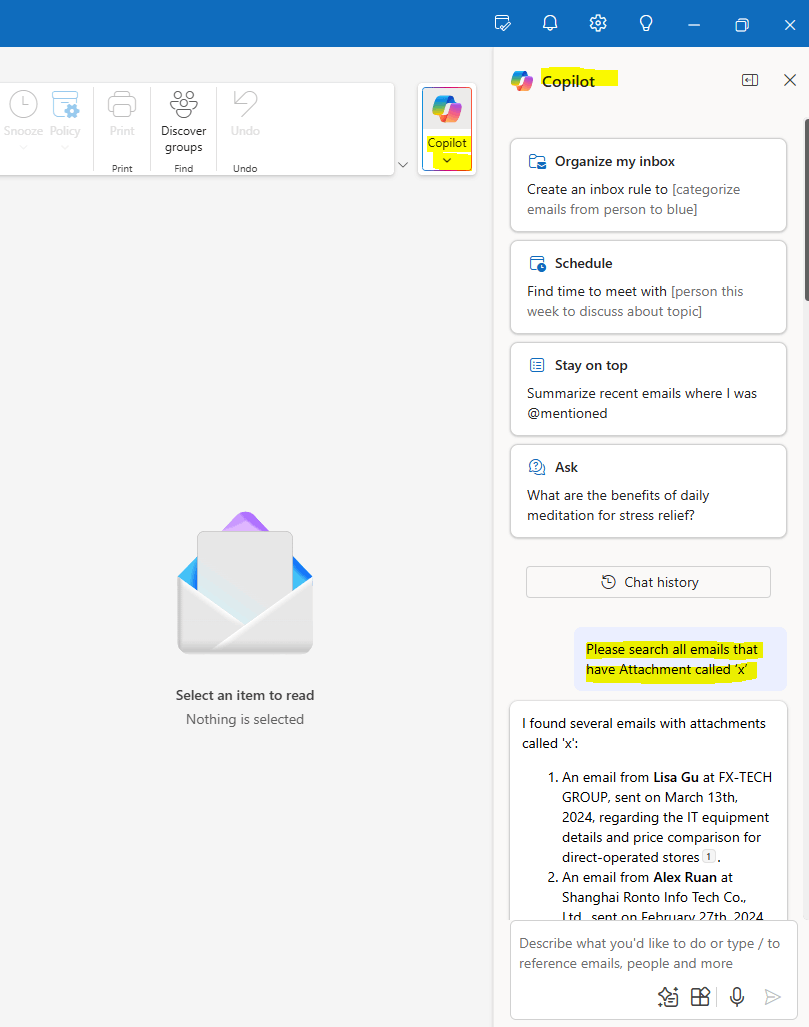Screen dimensions: 809x1027
Task: Click the send message arrow
Action: (772, 996)
